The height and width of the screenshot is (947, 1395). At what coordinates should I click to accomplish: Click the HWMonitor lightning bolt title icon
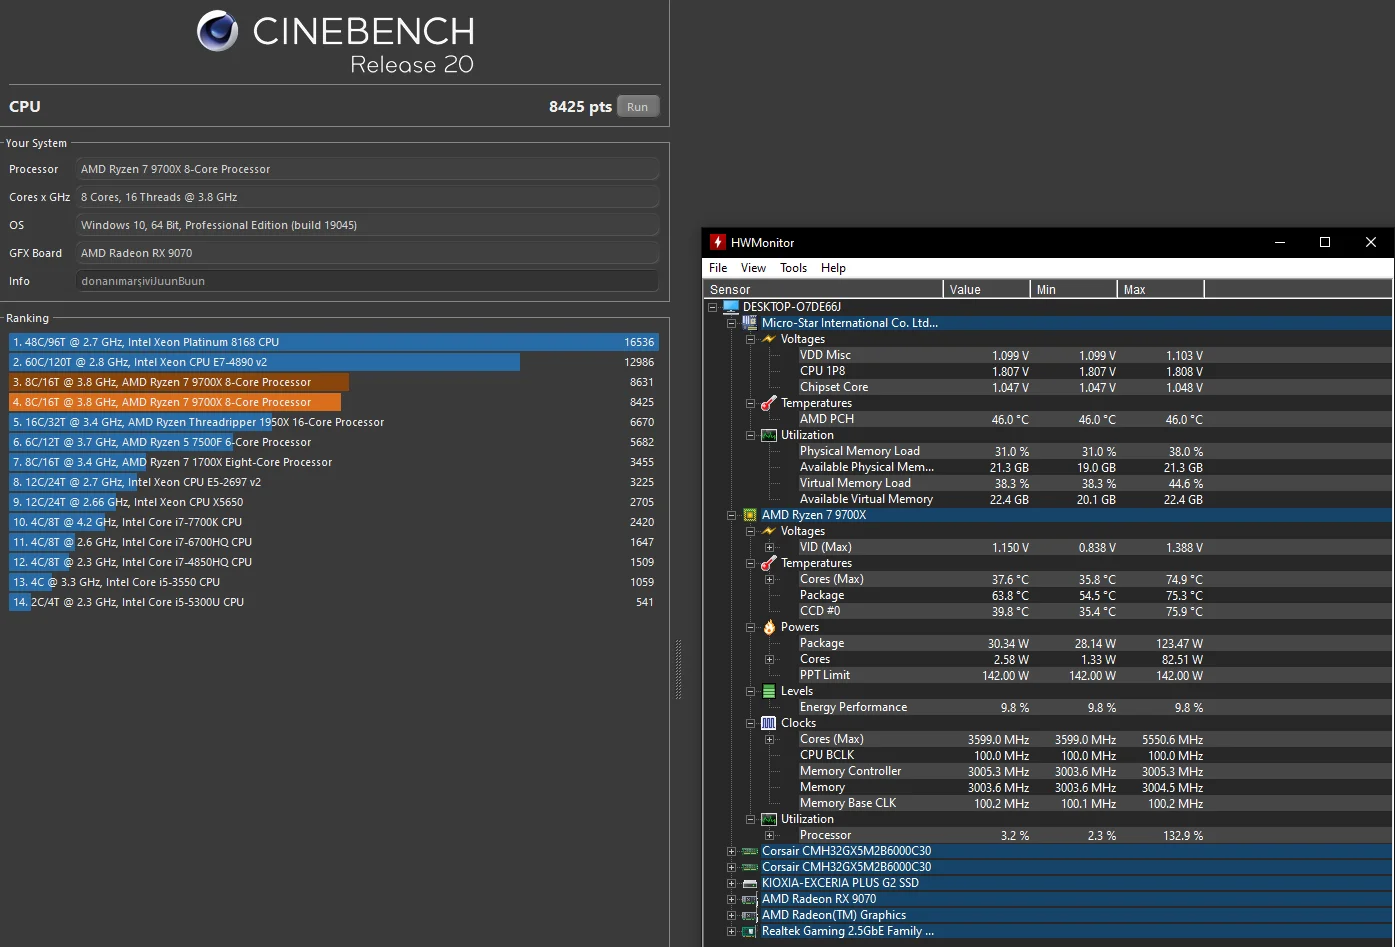pyautogui.click(x=717, y=242)
